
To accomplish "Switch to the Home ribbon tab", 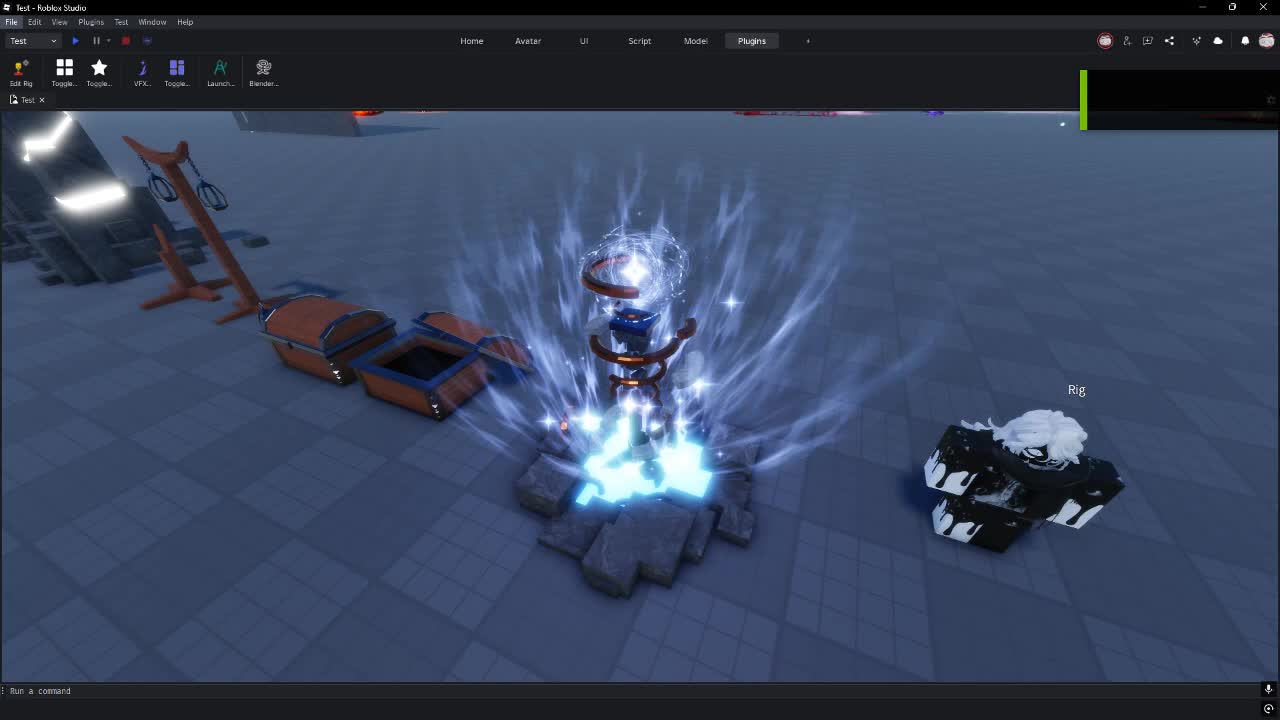I will click(x=472, y=41).
